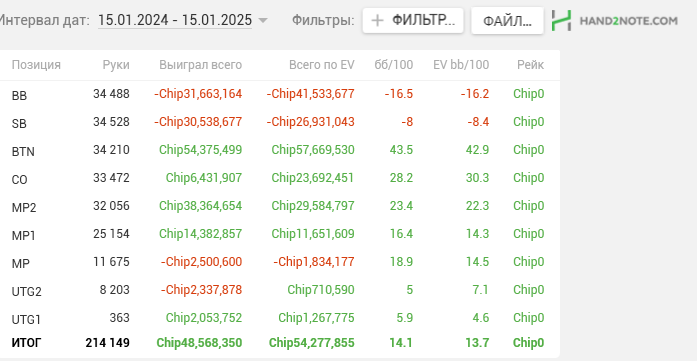Select the UTG2 position row
The image size is (697, 361).
[278, 290]
